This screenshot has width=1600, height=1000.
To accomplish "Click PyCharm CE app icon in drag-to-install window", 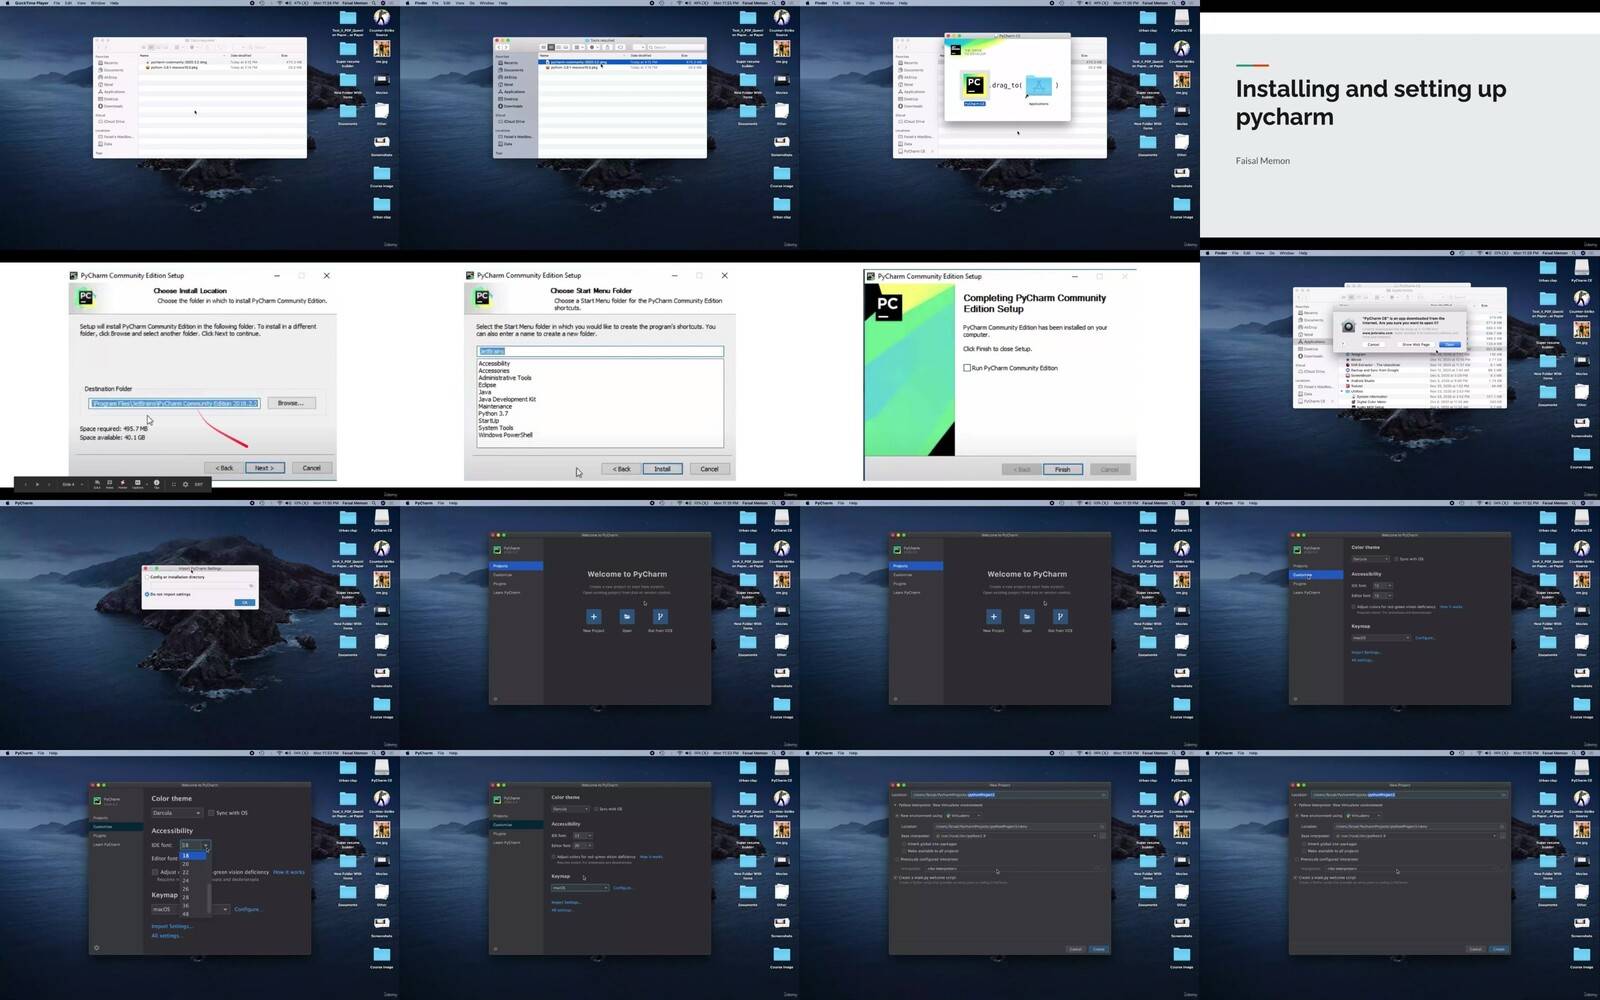I will tap(974, 85).
